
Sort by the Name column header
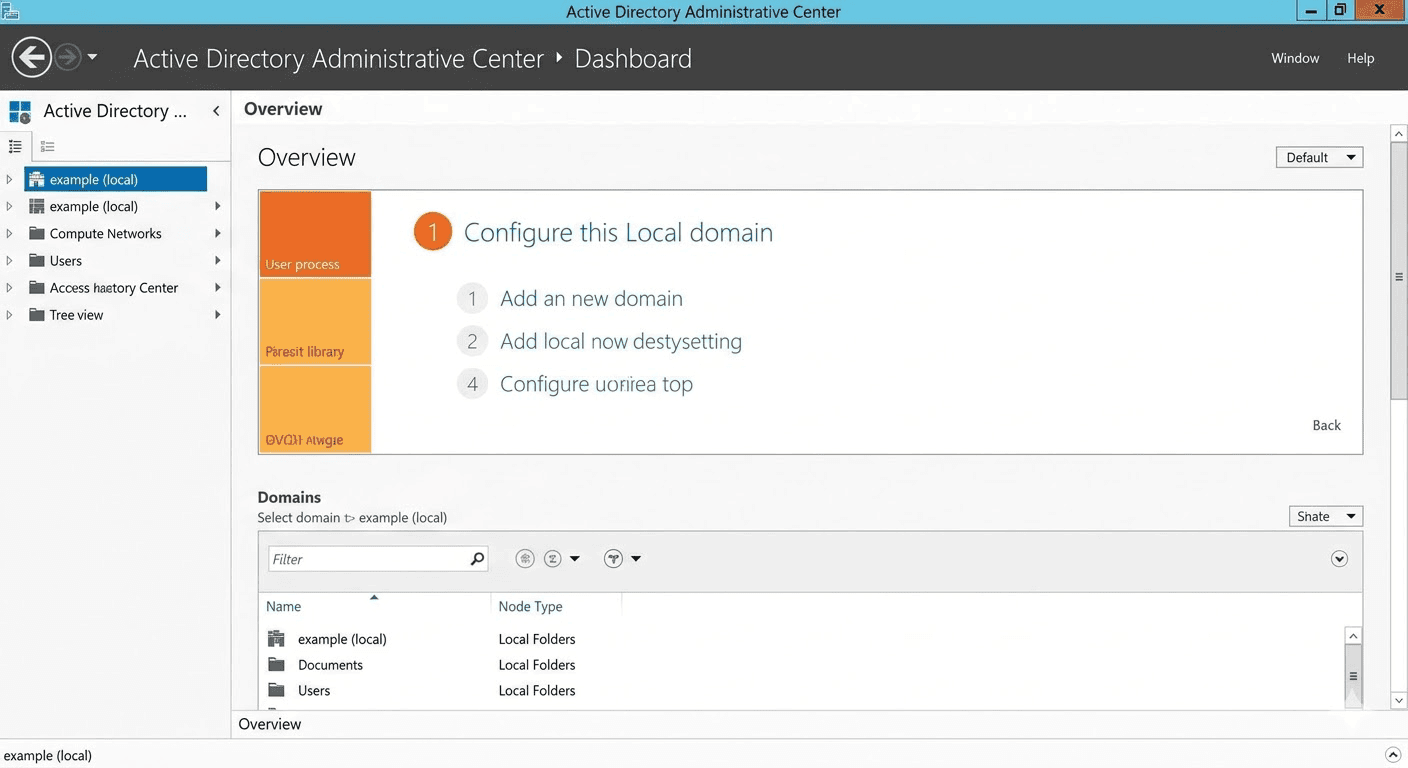pyautogui.click(x=283, y=606)
